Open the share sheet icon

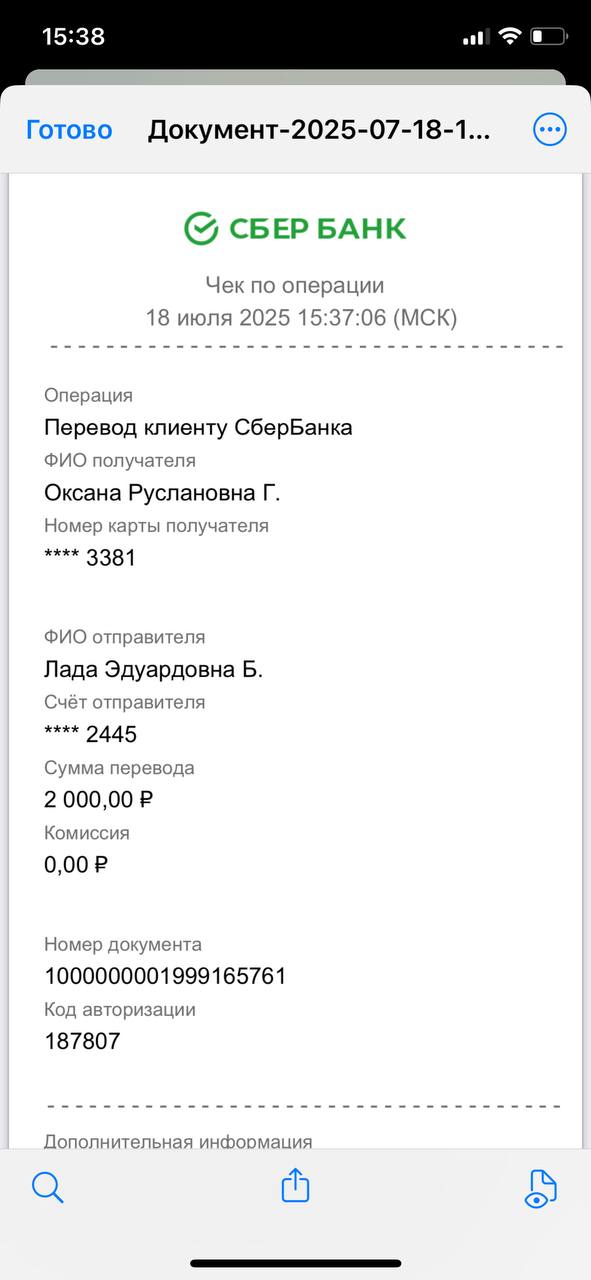(x=295, y=1185)
